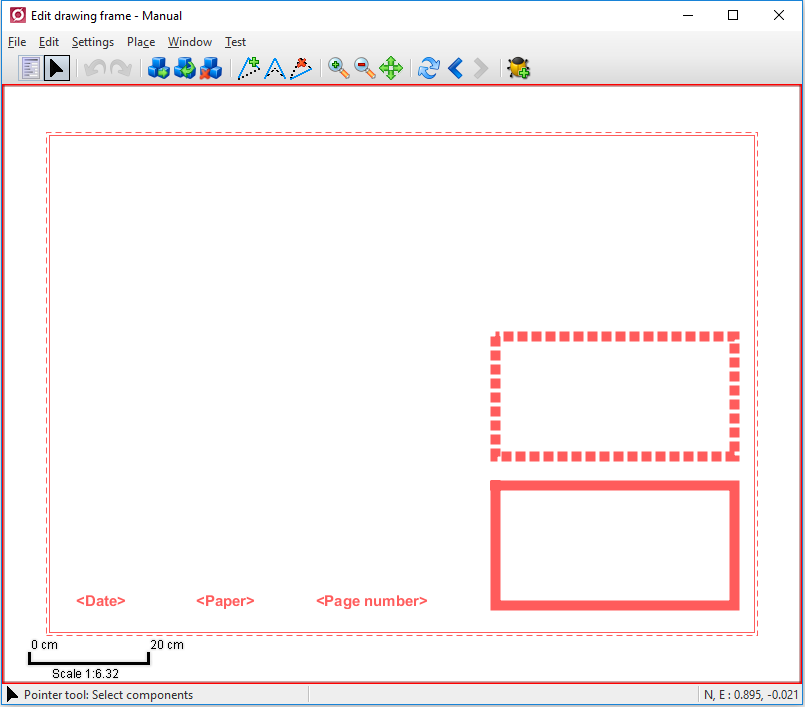
Task: Click the bug report icon with green plus
Action: click(x=519, y=68)
